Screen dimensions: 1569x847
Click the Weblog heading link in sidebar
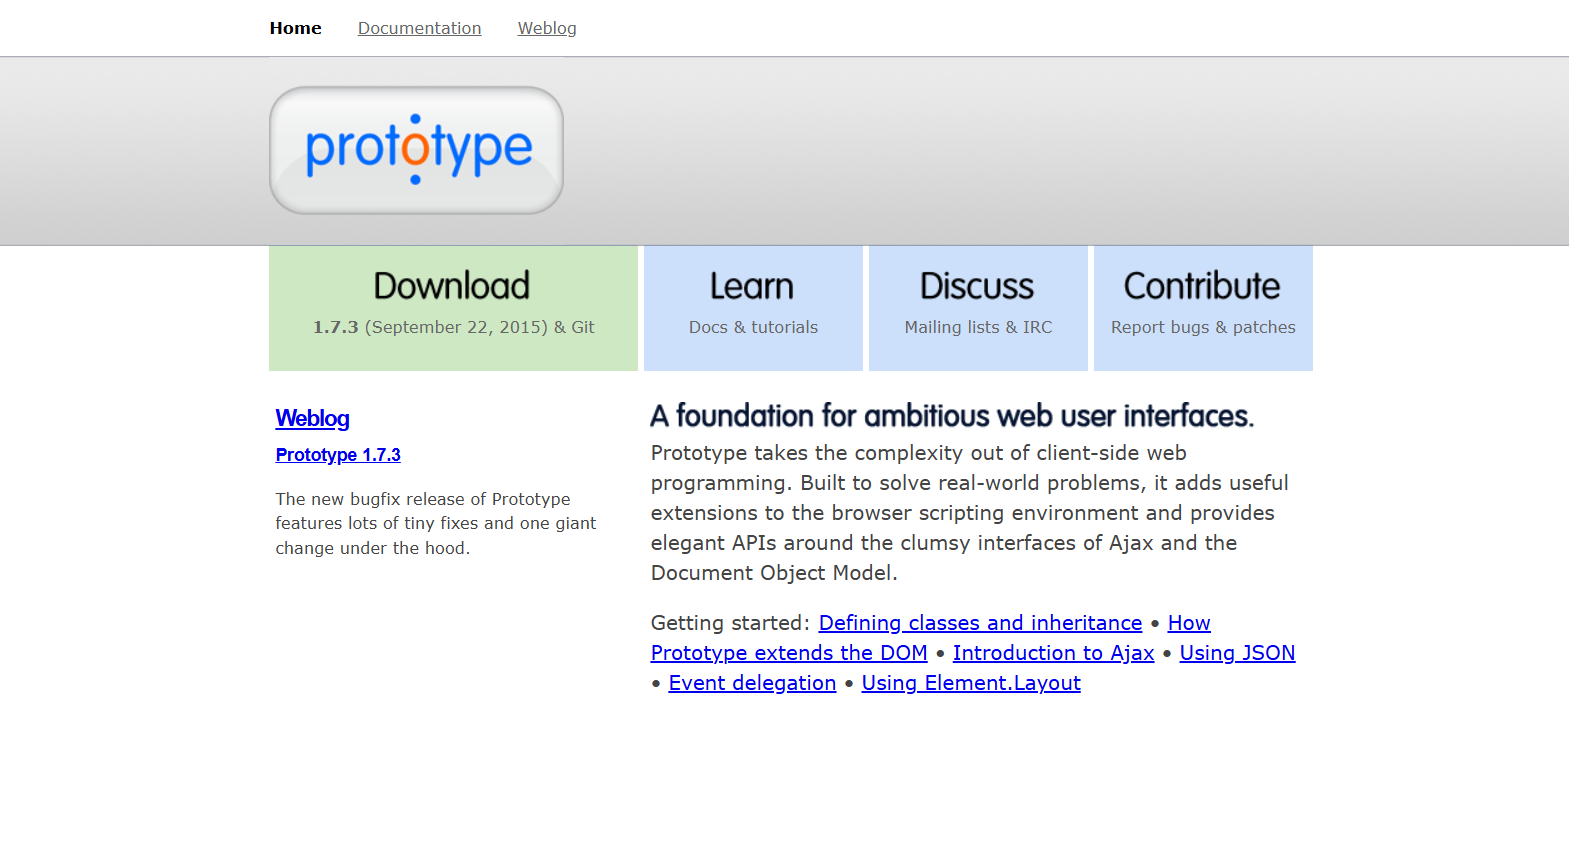click(312, 418)
